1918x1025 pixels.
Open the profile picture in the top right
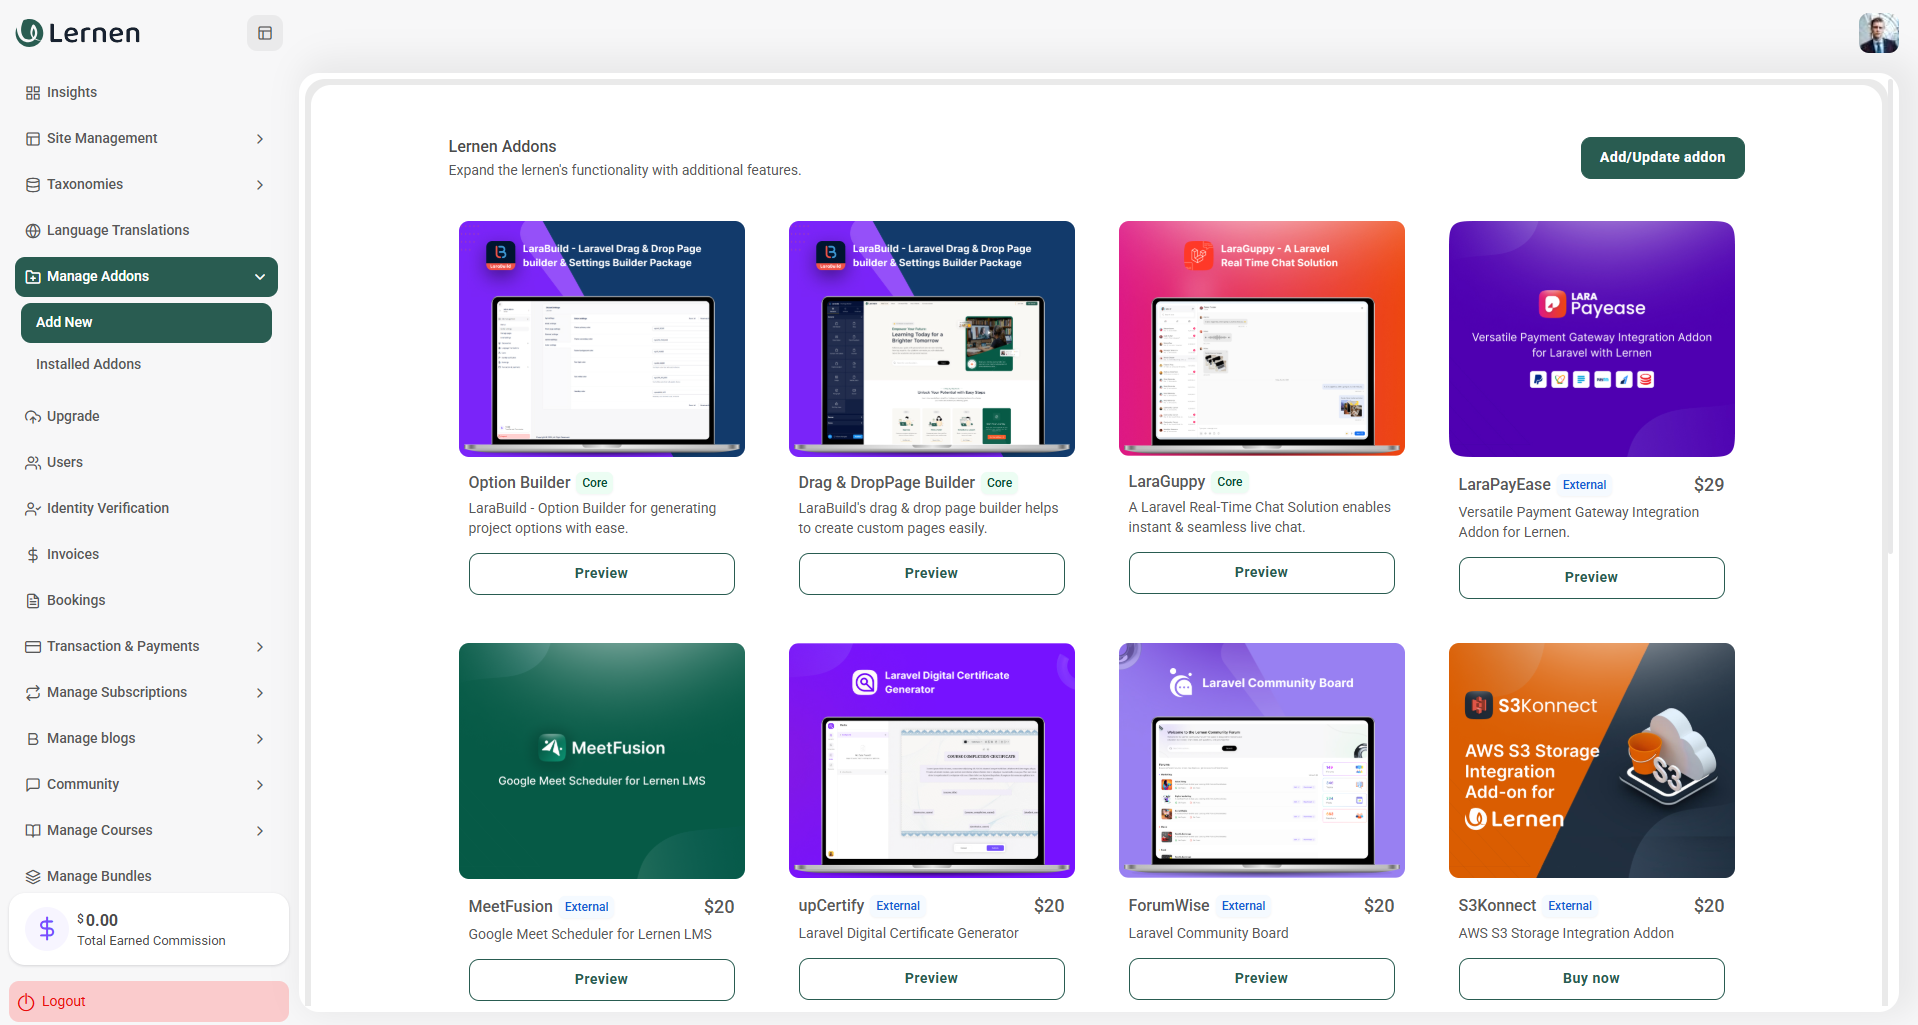pyautogui.click(x=1878, y=32)
